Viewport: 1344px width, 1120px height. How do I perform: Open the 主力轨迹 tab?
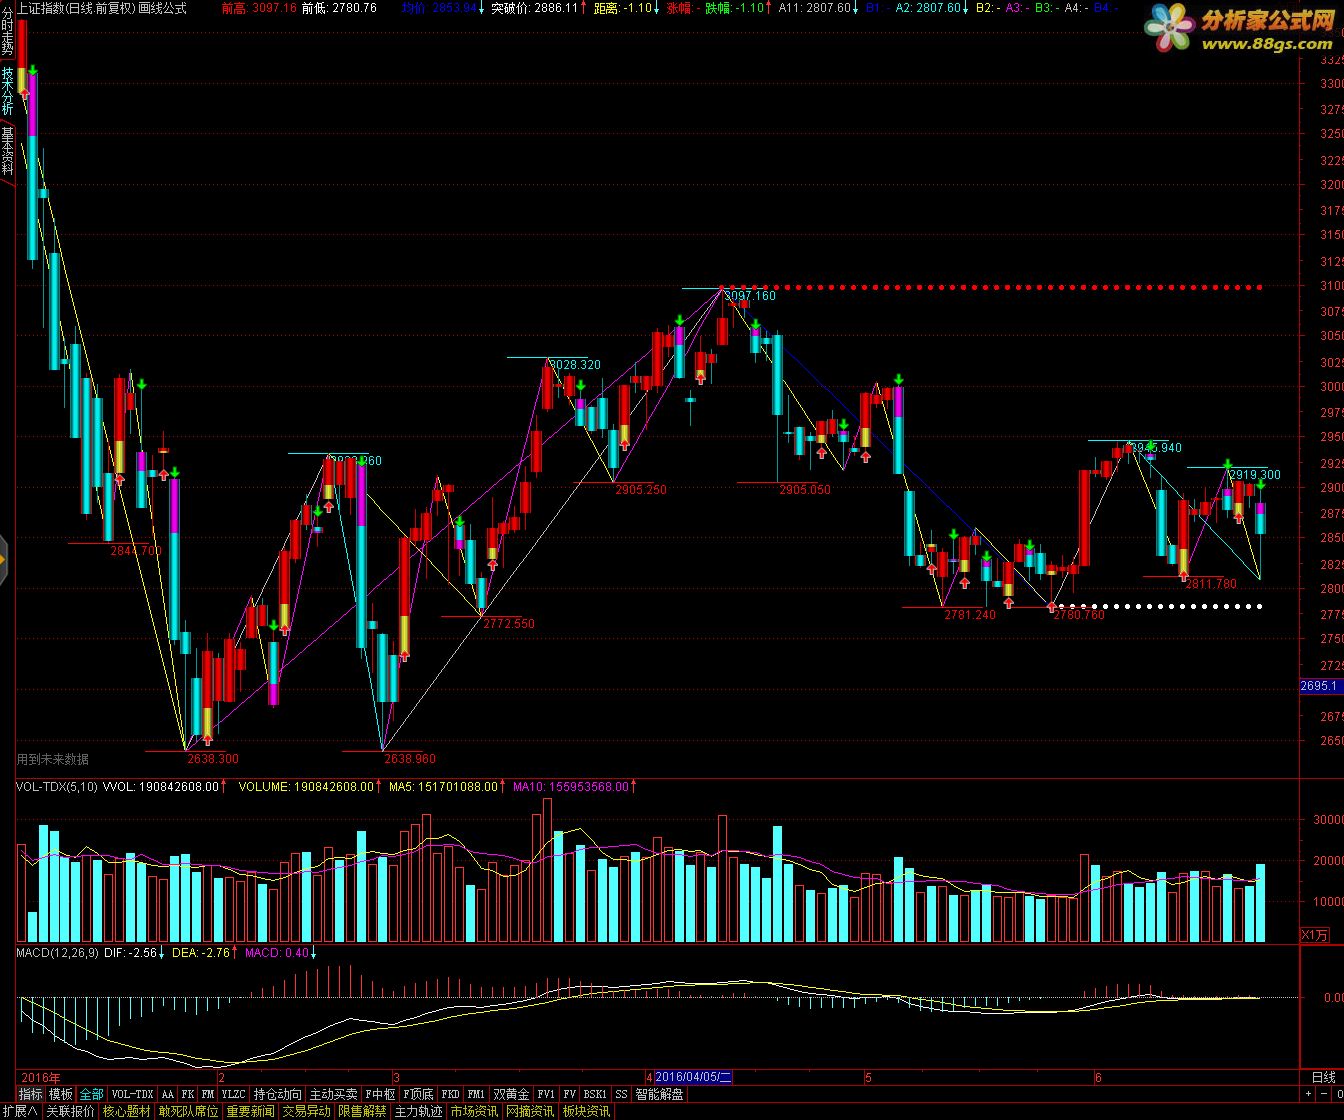point(418,1111)
